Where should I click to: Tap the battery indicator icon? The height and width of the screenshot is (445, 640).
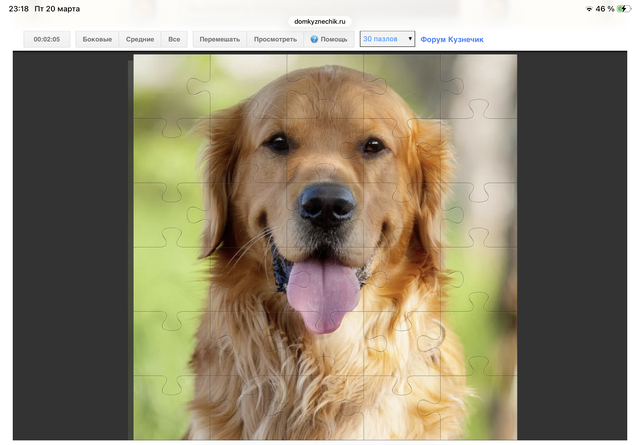(625, 8)
